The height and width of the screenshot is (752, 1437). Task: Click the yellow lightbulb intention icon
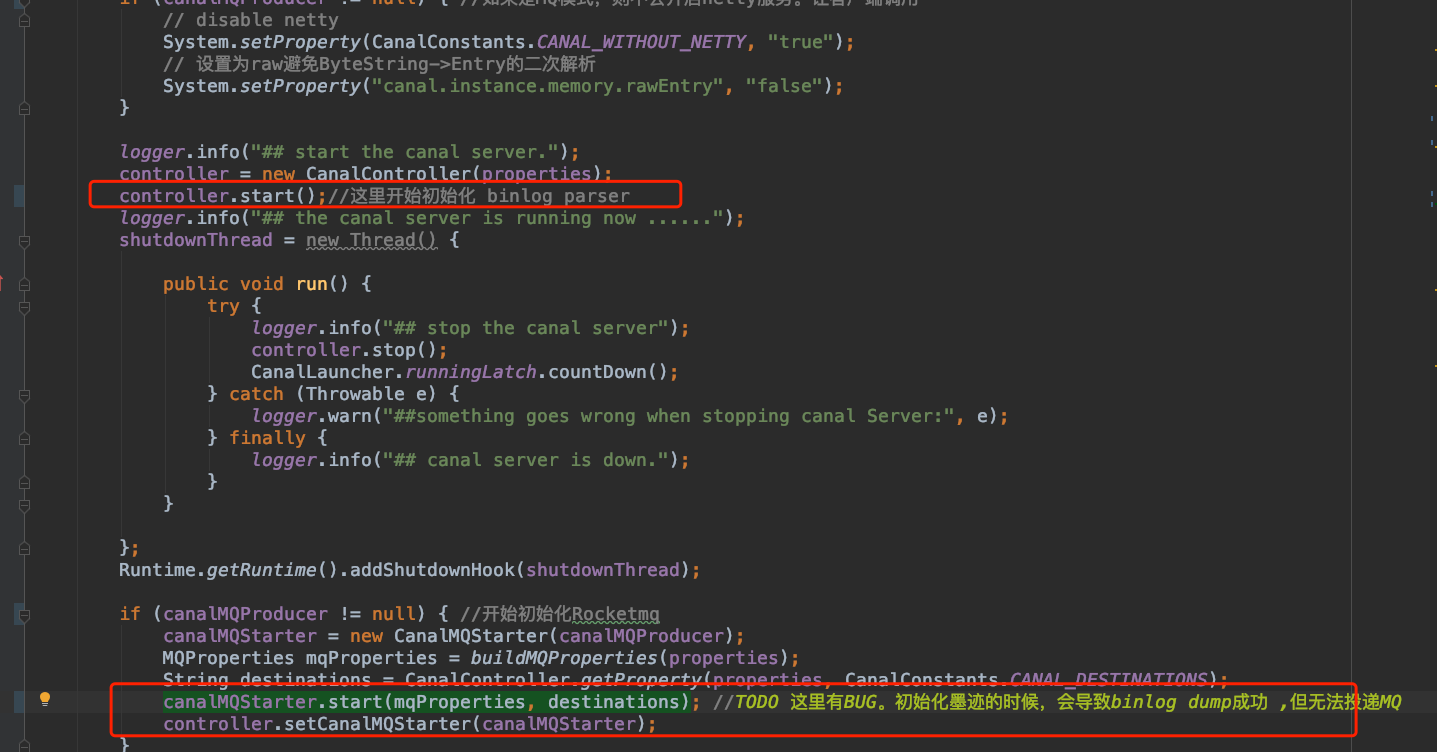click(x=44, y=698)
